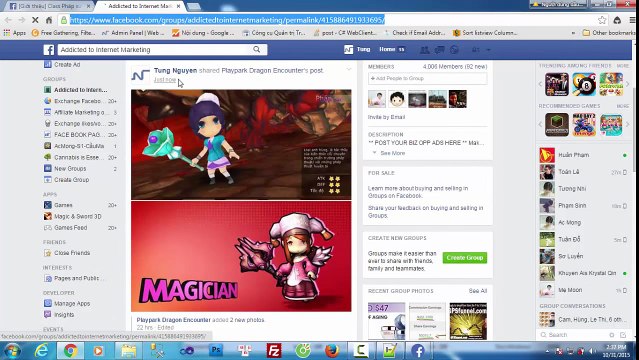Open Close Friends list
Screen dimensions: 639x360
tap(72, 253)
